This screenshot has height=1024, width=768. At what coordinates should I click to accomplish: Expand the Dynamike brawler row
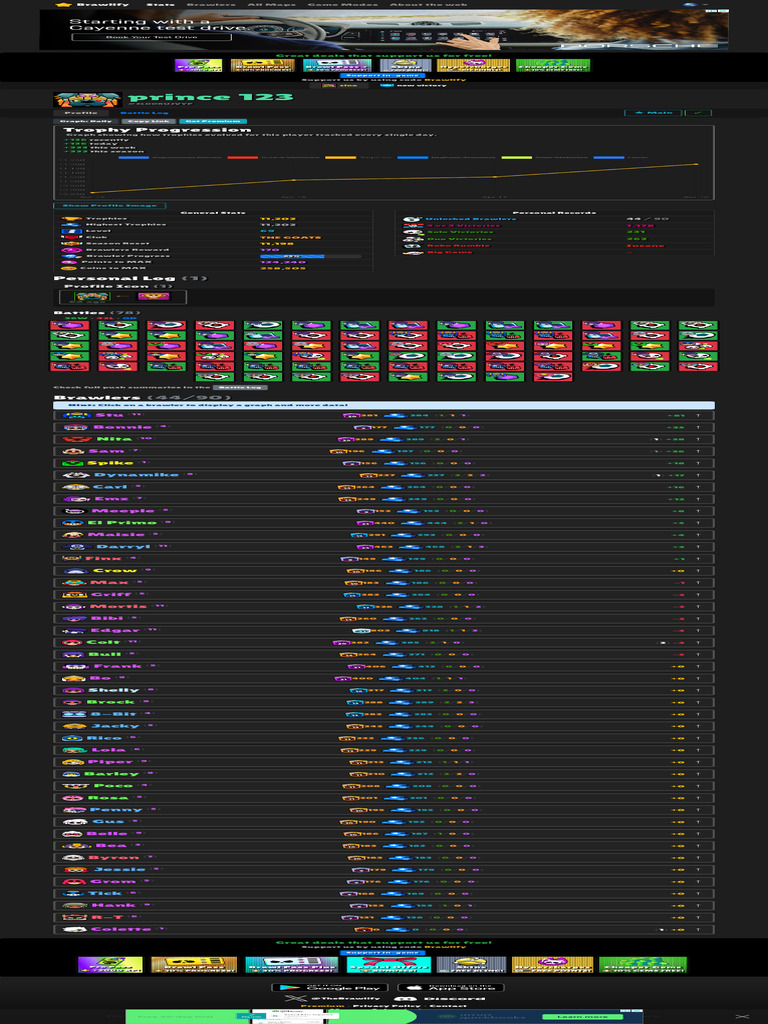(383, 475)
